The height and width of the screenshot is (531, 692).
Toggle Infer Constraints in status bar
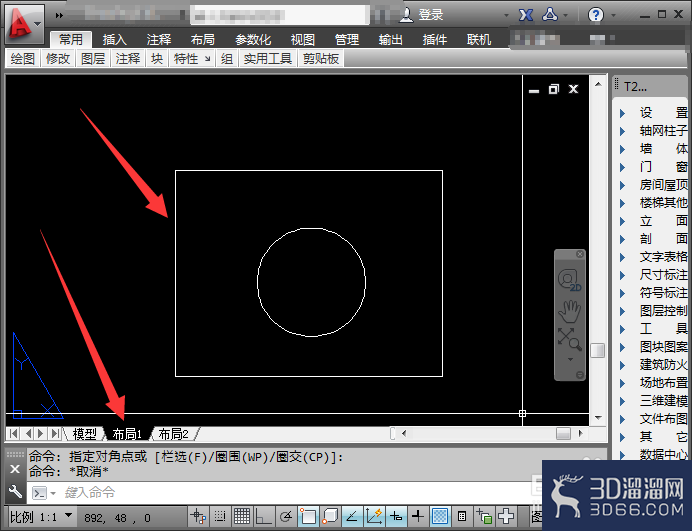198,516
